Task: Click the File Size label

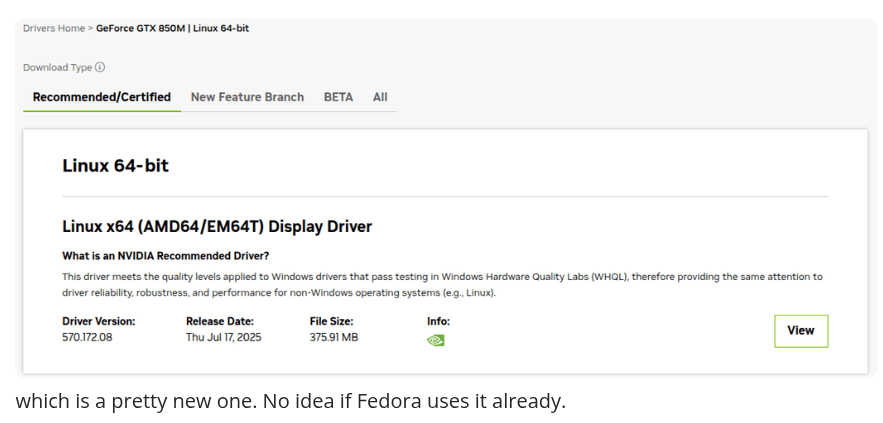Action: [x=332, y=321]
